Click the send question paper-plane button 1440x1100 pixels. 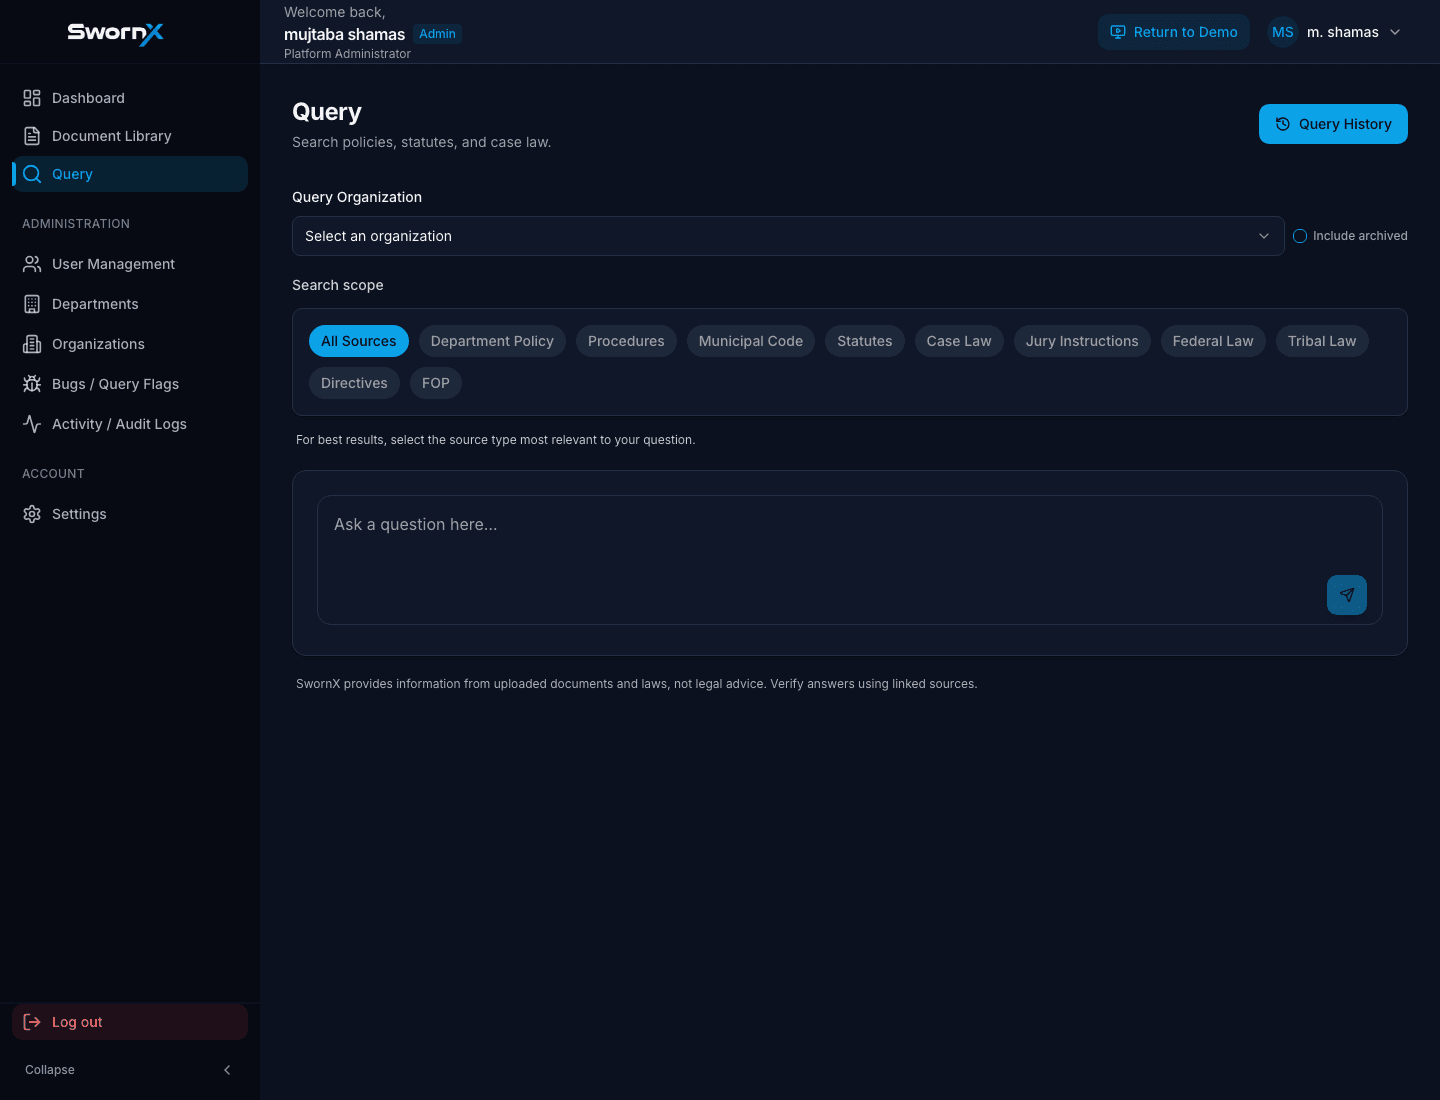pos(1347,595)
